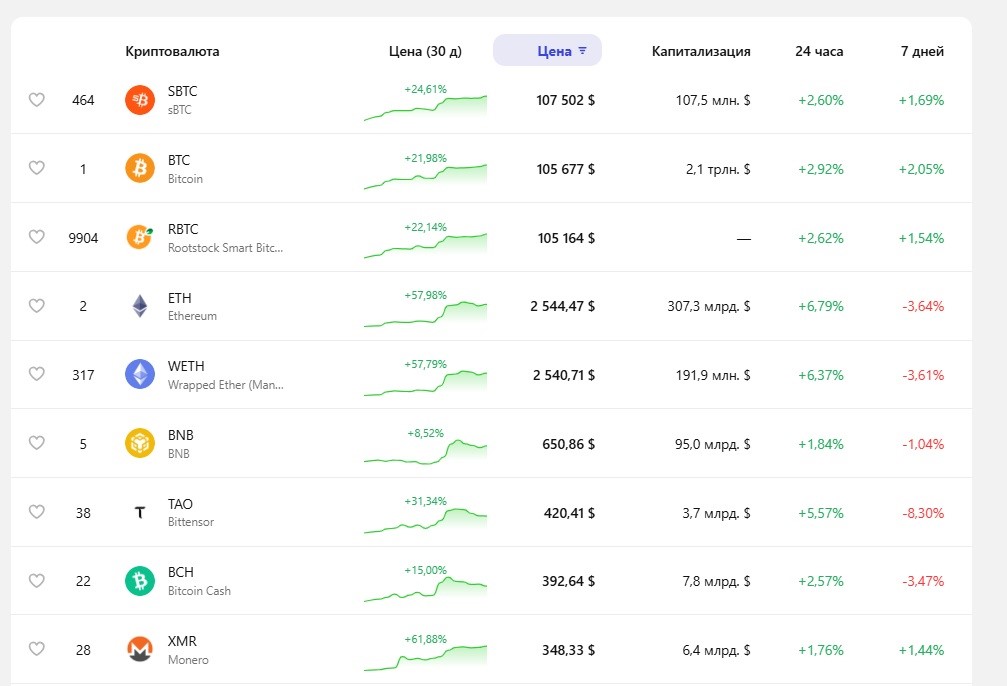Sort by 24 часа column header
The width and height of the screenshot is (1007, 686).
pos(819,51)
